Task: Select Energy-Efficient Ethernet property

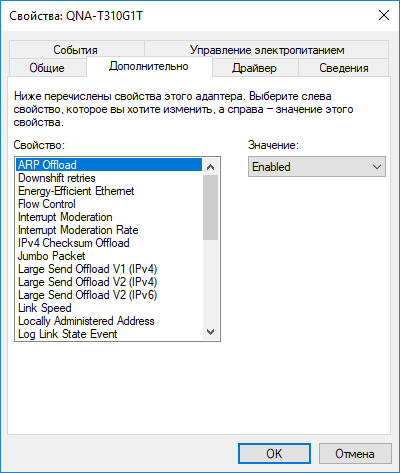Action: click(109, 191)
